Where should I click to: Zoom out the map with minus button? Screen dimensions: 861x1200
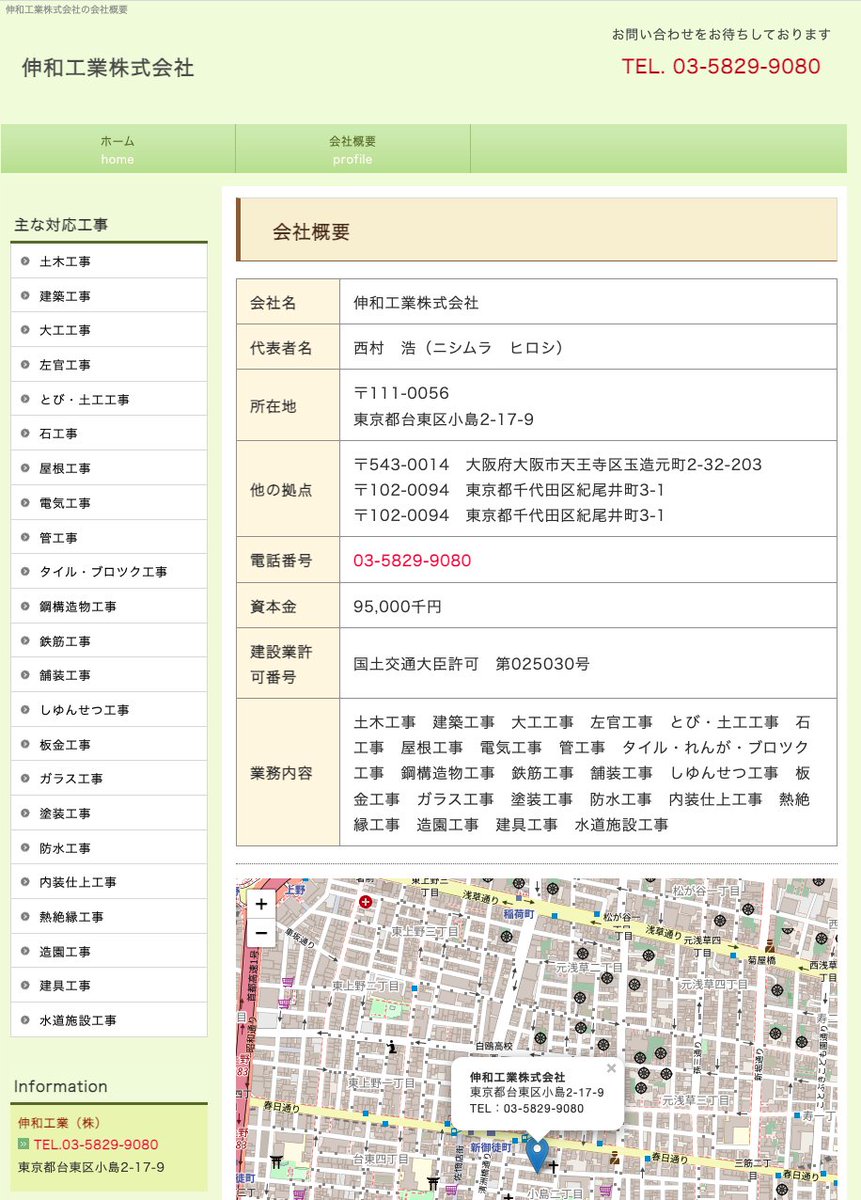click(x=260, y=932)
